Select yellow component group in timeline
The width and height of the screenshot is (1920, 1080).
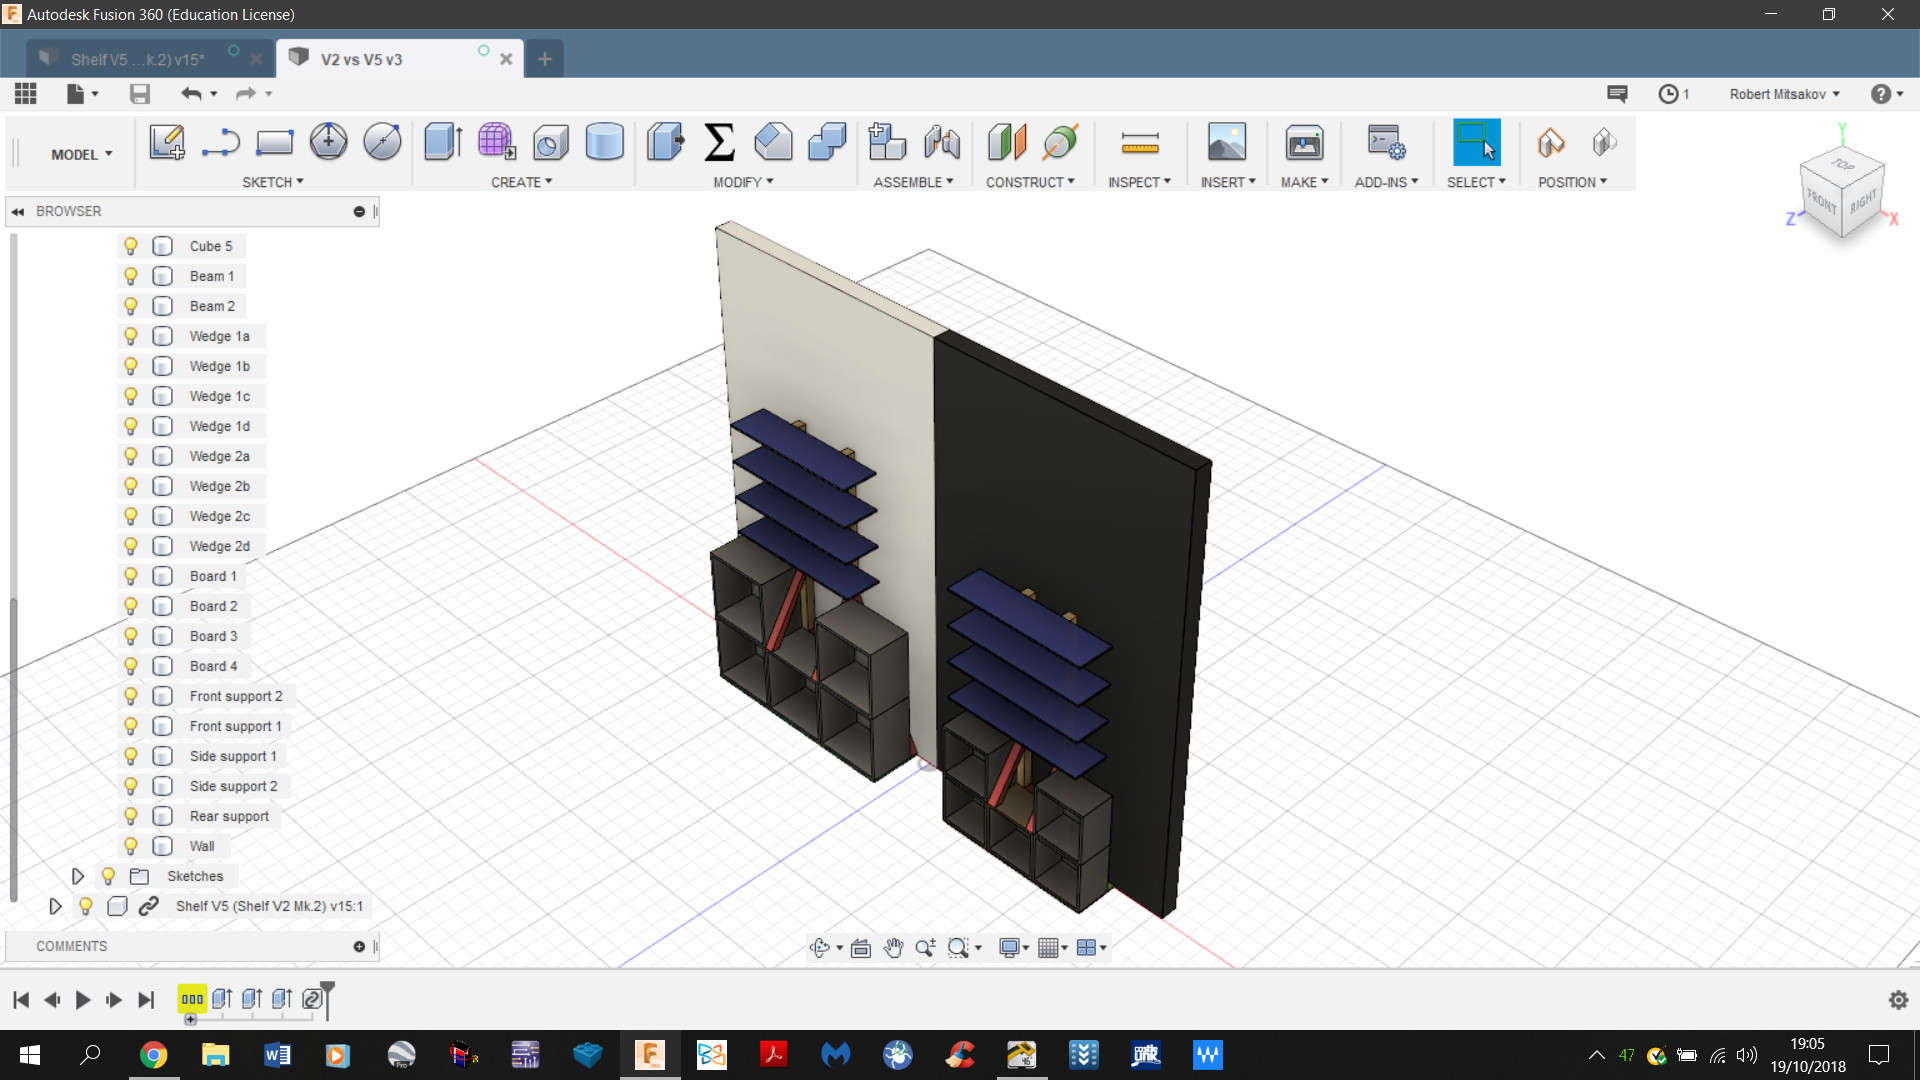point(192,999)
